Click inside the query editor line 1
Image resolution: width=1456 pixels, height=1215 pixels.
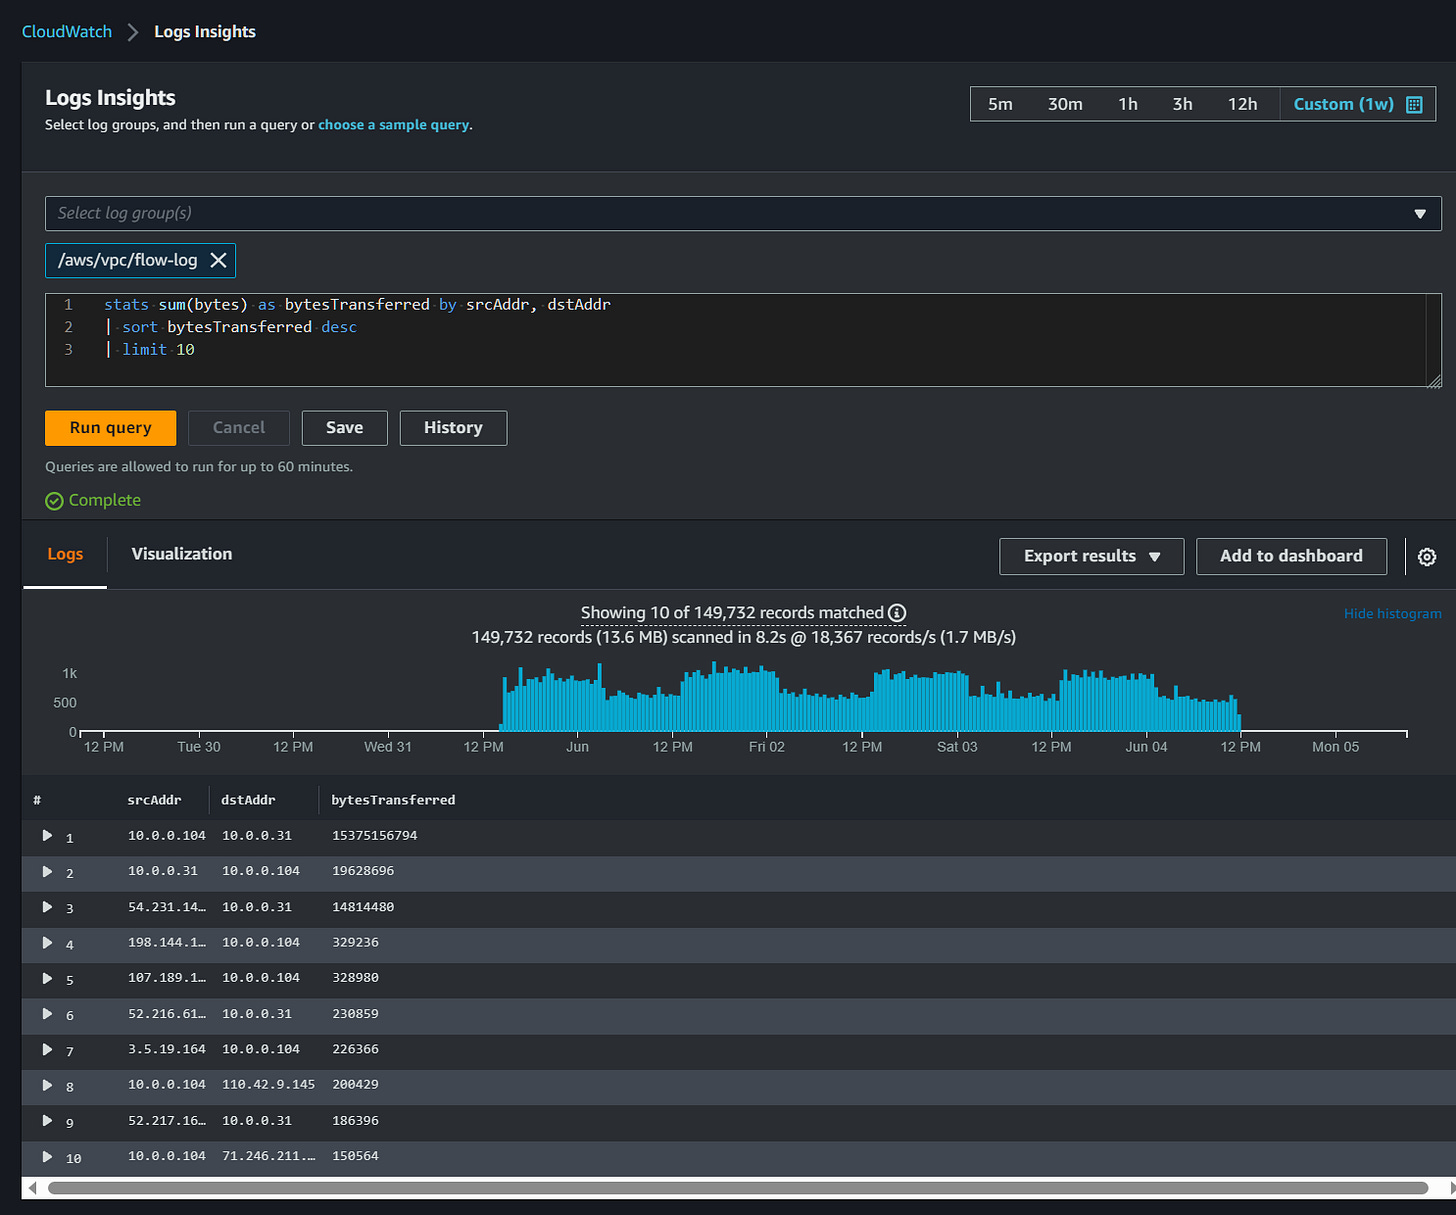pos(357,304)
